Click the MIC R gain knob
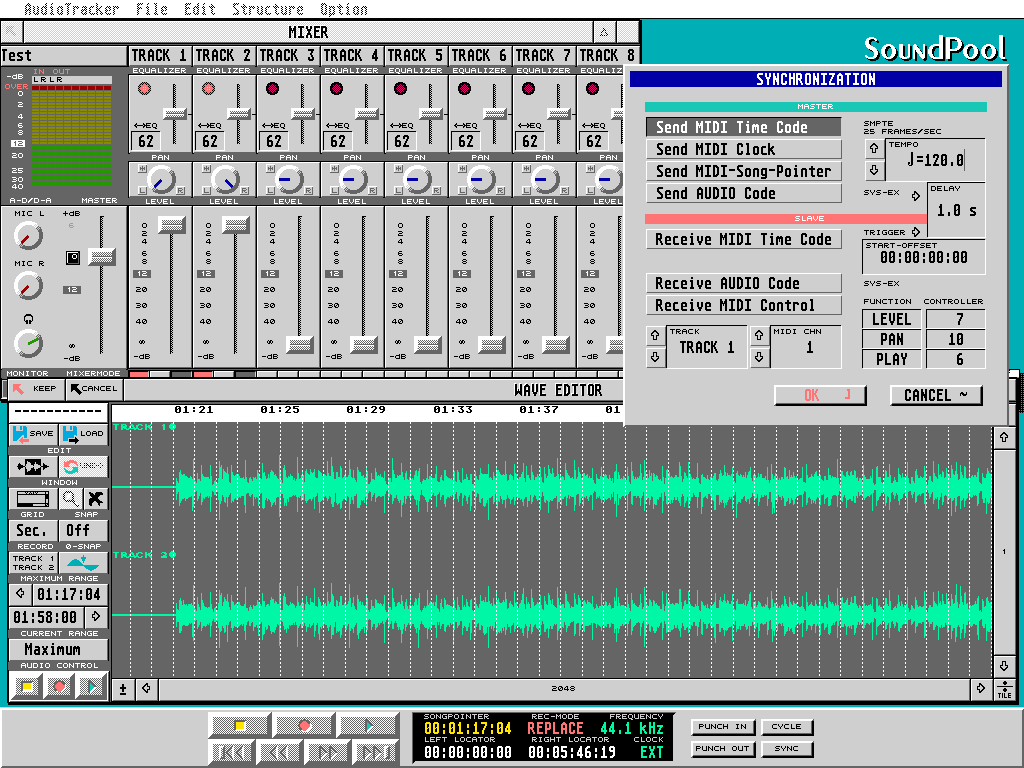Screen dimensions: 1024x768 [x=28, y=285]
